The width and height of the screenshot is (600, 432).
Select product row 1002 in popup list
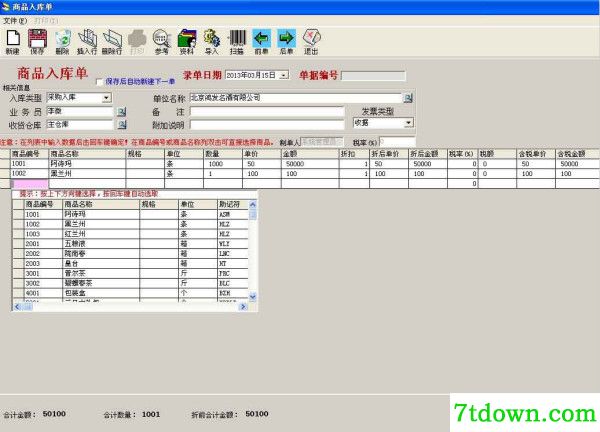click(x=130, y=224)
